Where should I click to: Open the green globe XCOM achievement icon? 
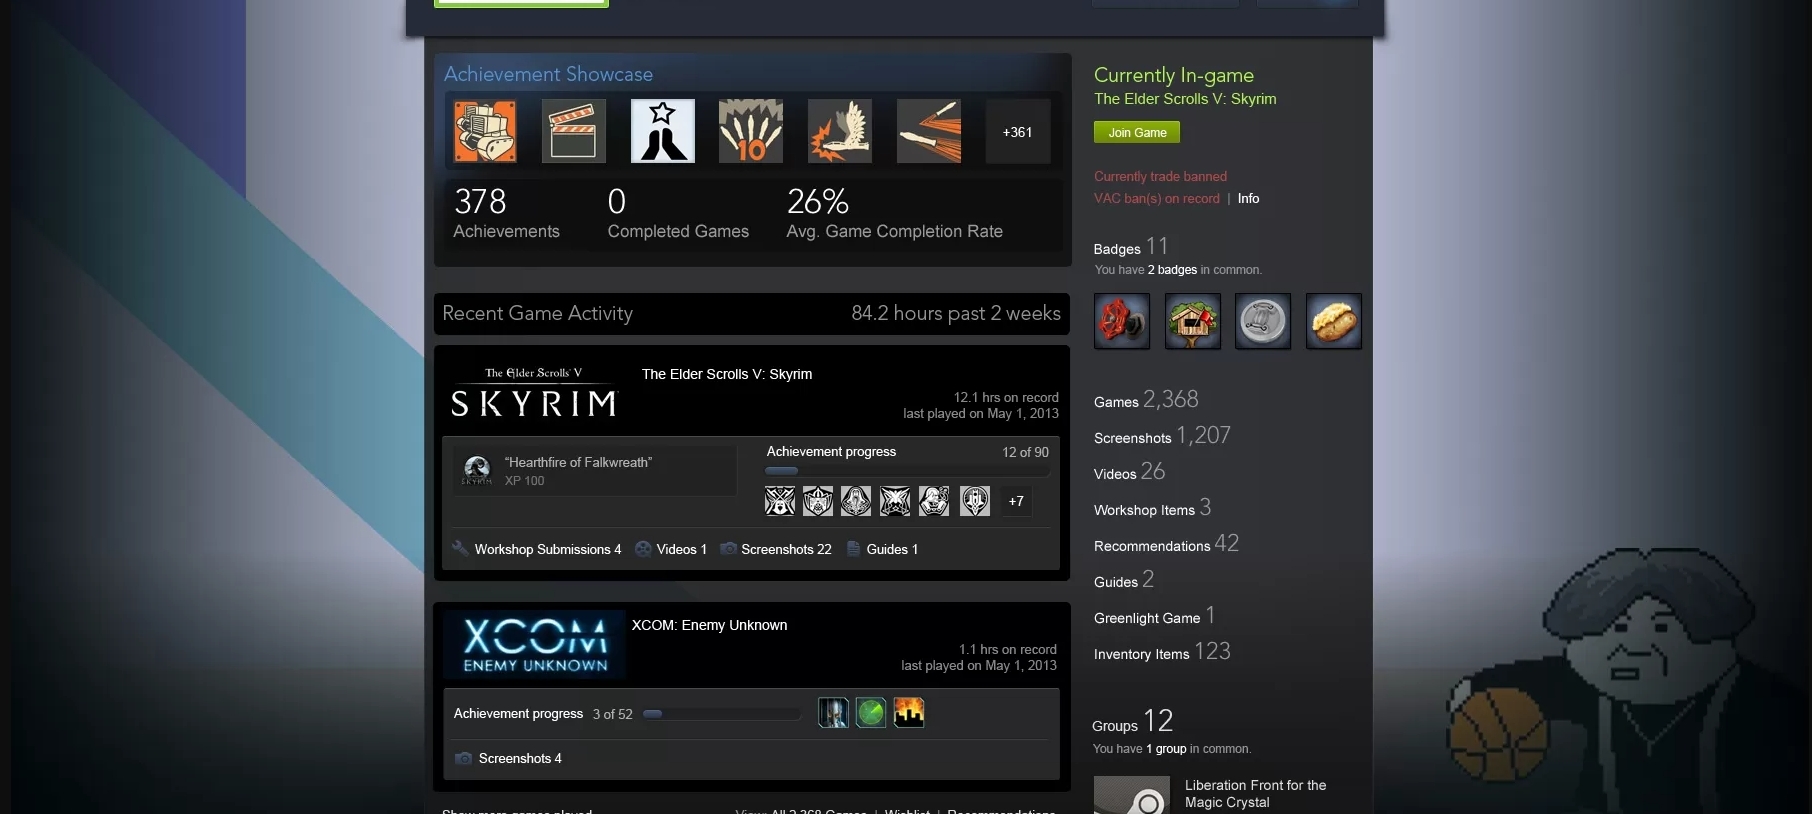[x=871, y=713]
